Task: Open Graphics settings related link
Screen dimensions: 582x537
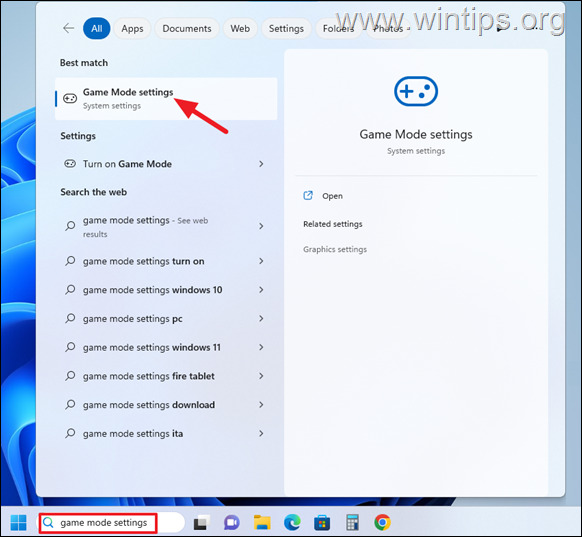Action: pyautogui.click(x=335, y=249)
